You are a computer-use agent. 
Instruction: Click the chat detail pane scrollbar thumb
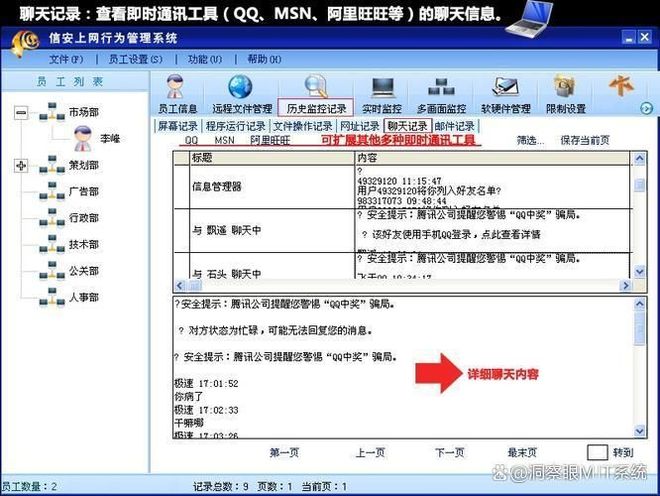639,328
